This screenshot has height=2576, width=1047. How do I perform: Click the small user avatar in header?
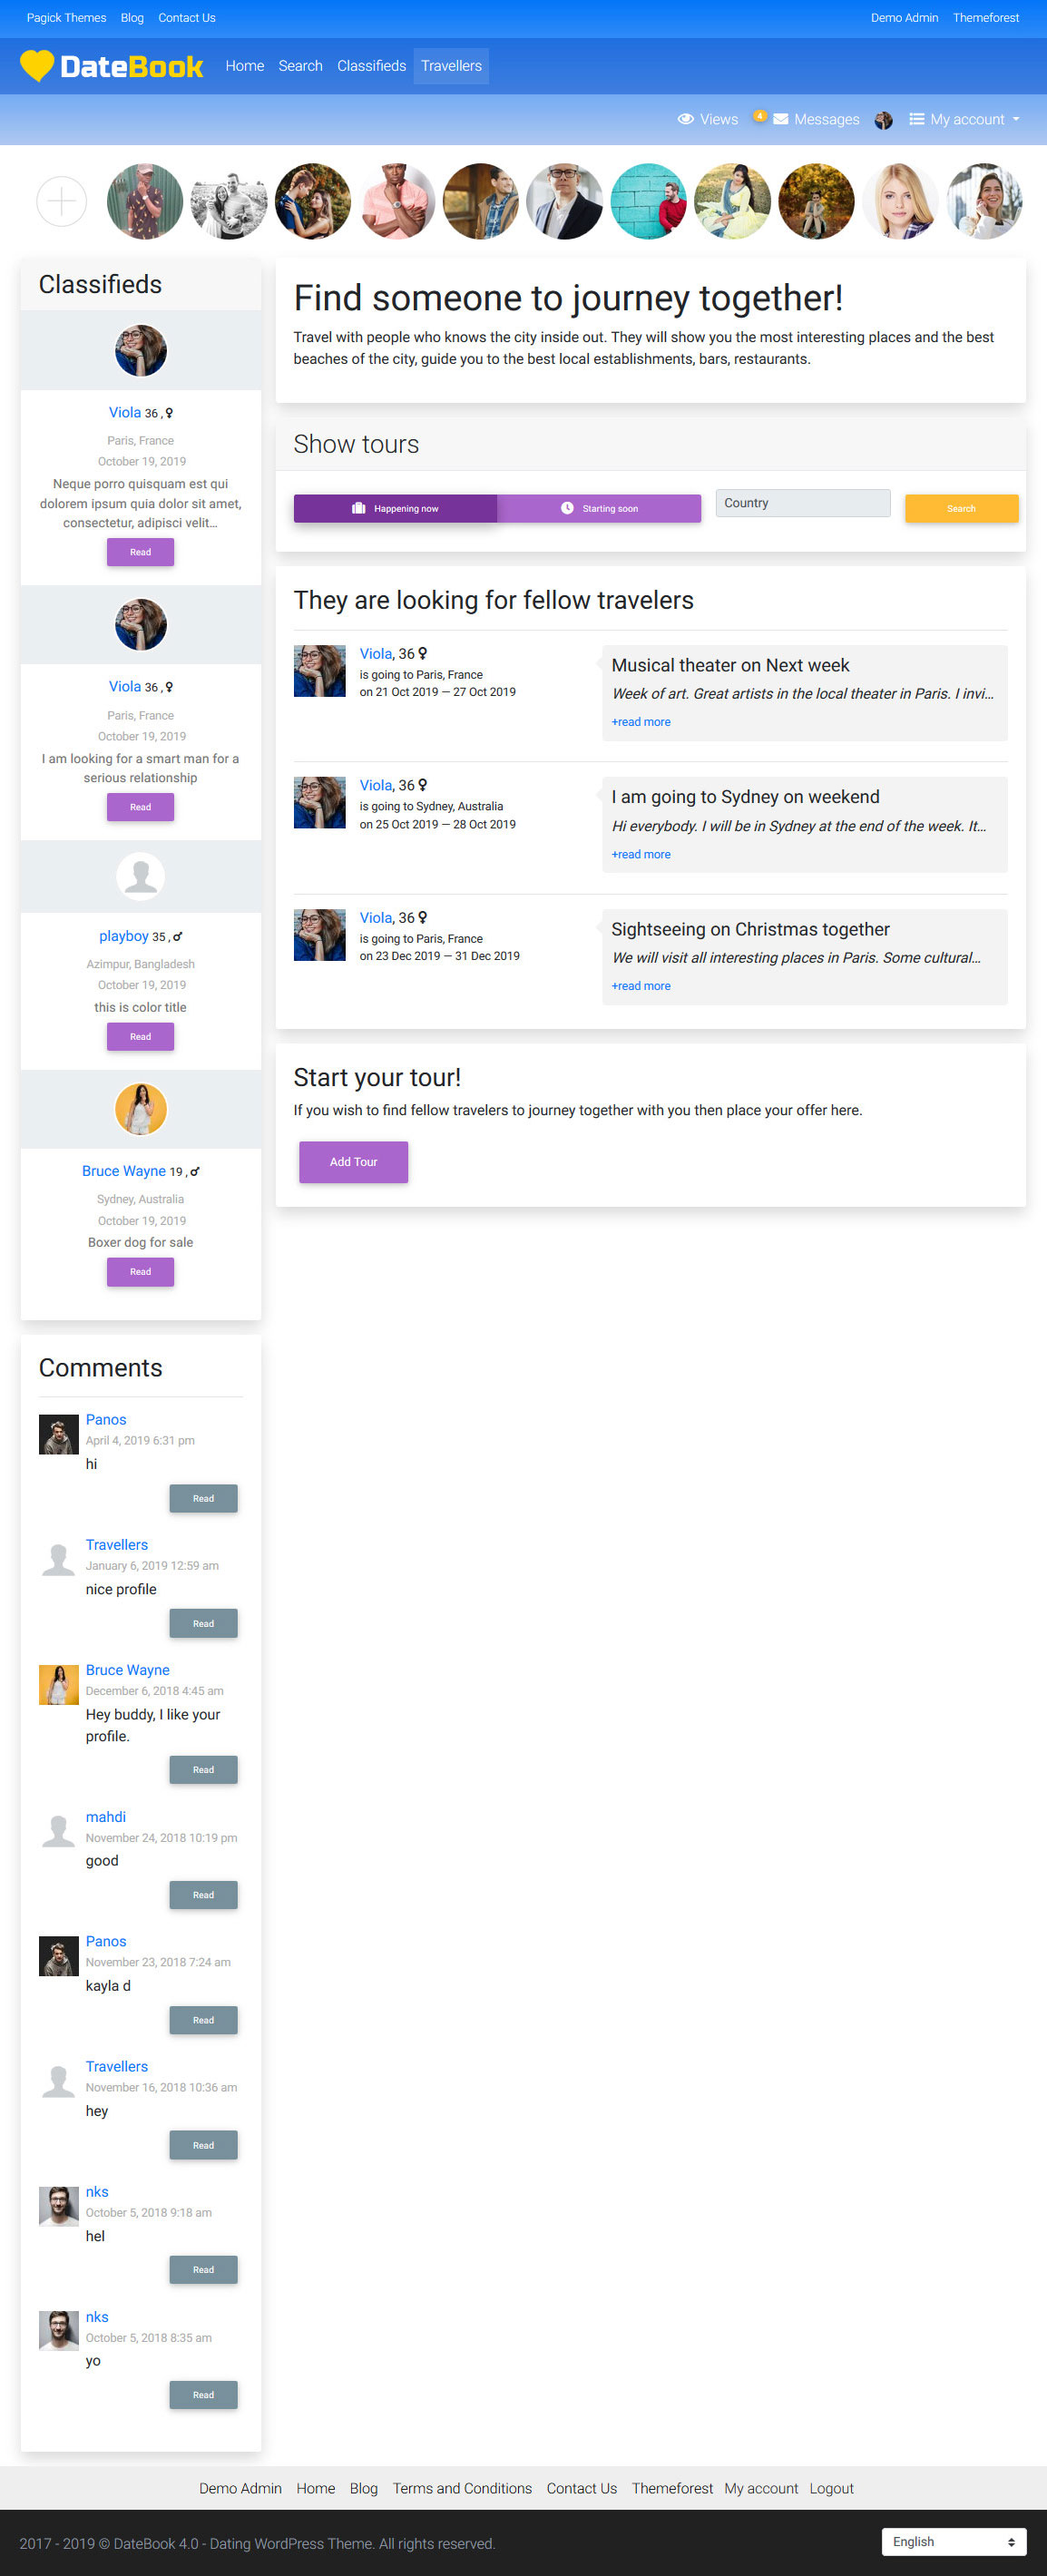[883, 120]
